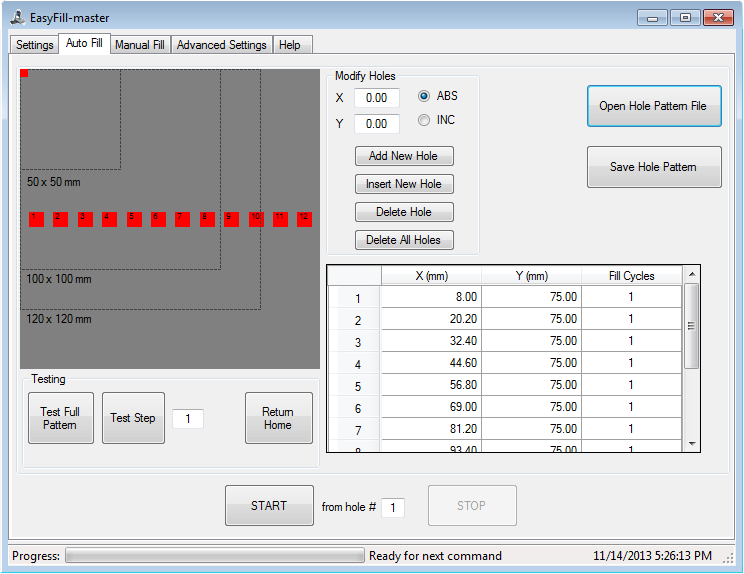Image resolution: width=744 pixels, height=574 pixels.
Task: Click the 120 x 120 mm label
Action: coord(59,319)
